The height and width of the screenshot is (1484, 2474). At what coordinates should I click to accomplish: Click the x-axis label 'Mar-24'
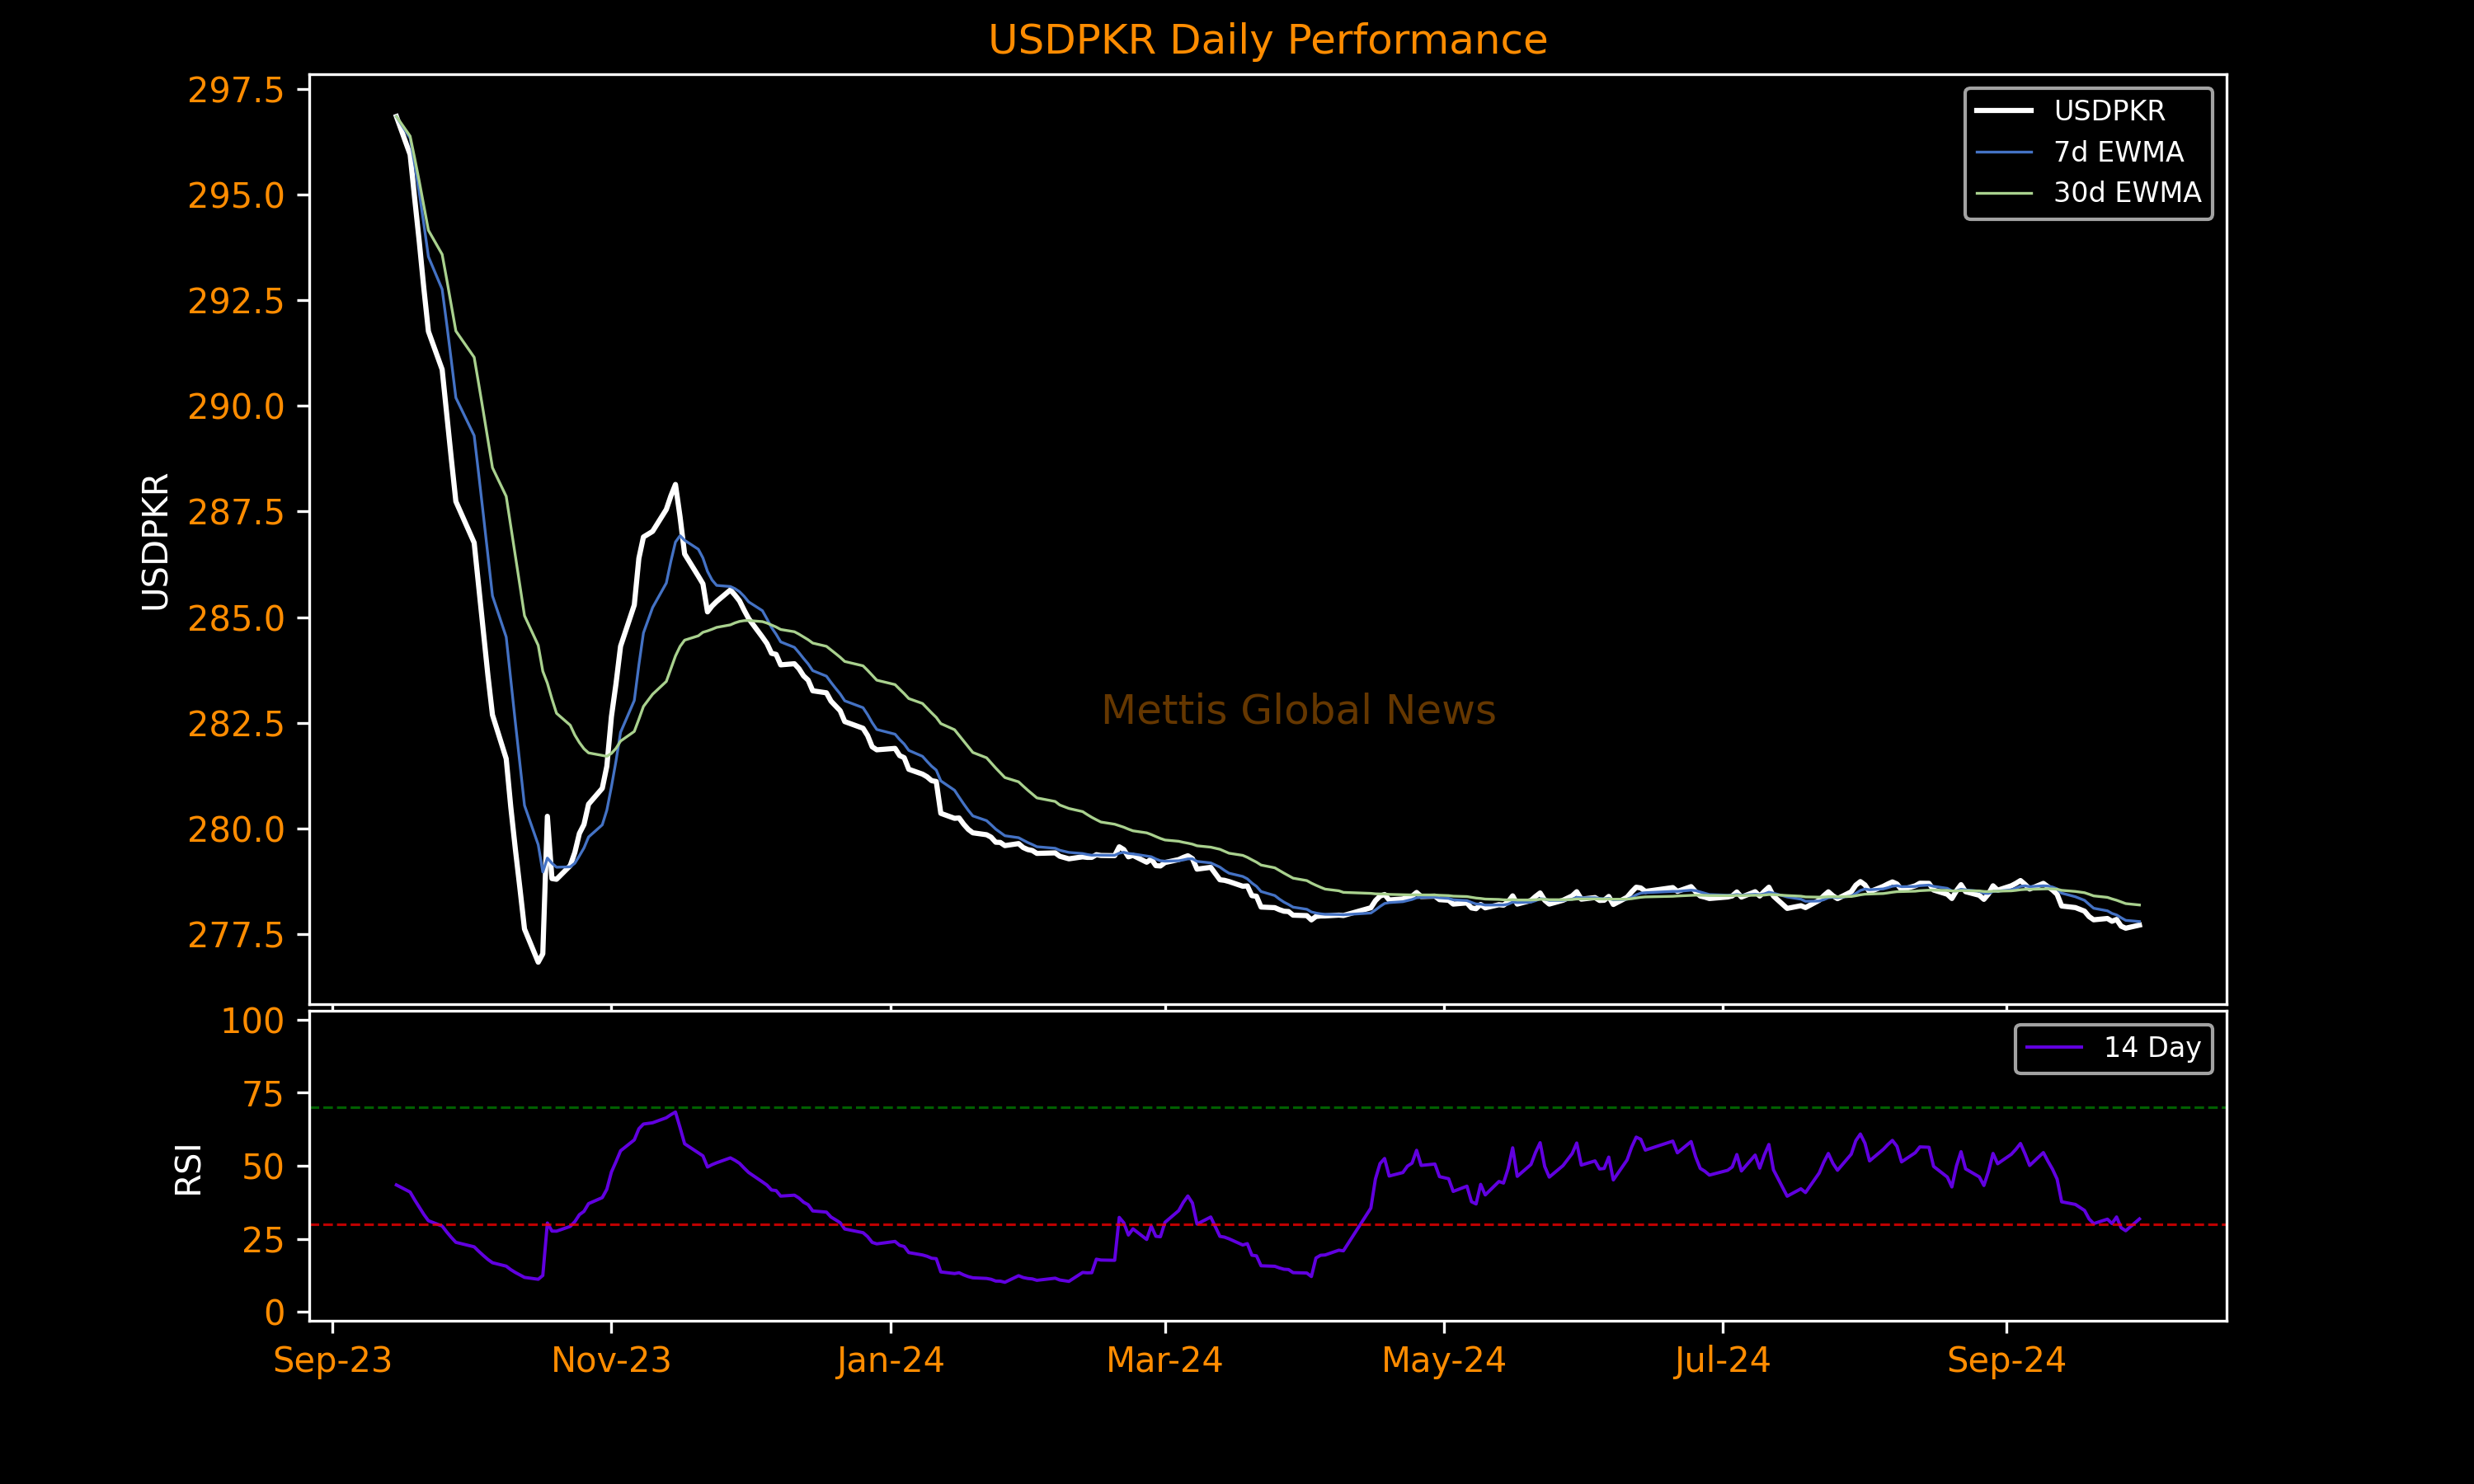point(1165,1360)
